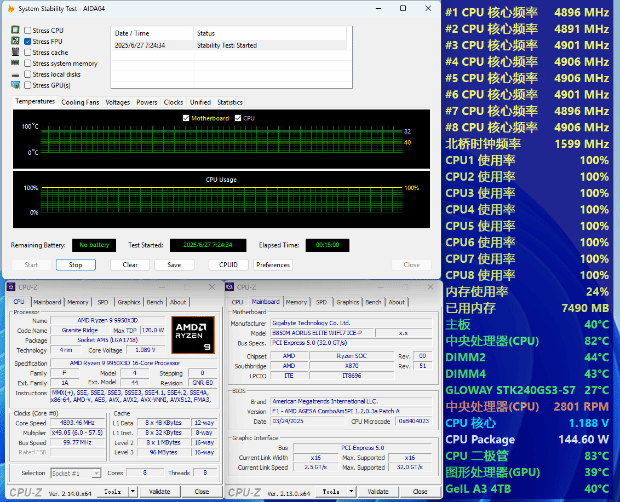Click the Stress FPU icon
Screen dimensions: 620x502
pyautogui.click(x=15, y=41)
